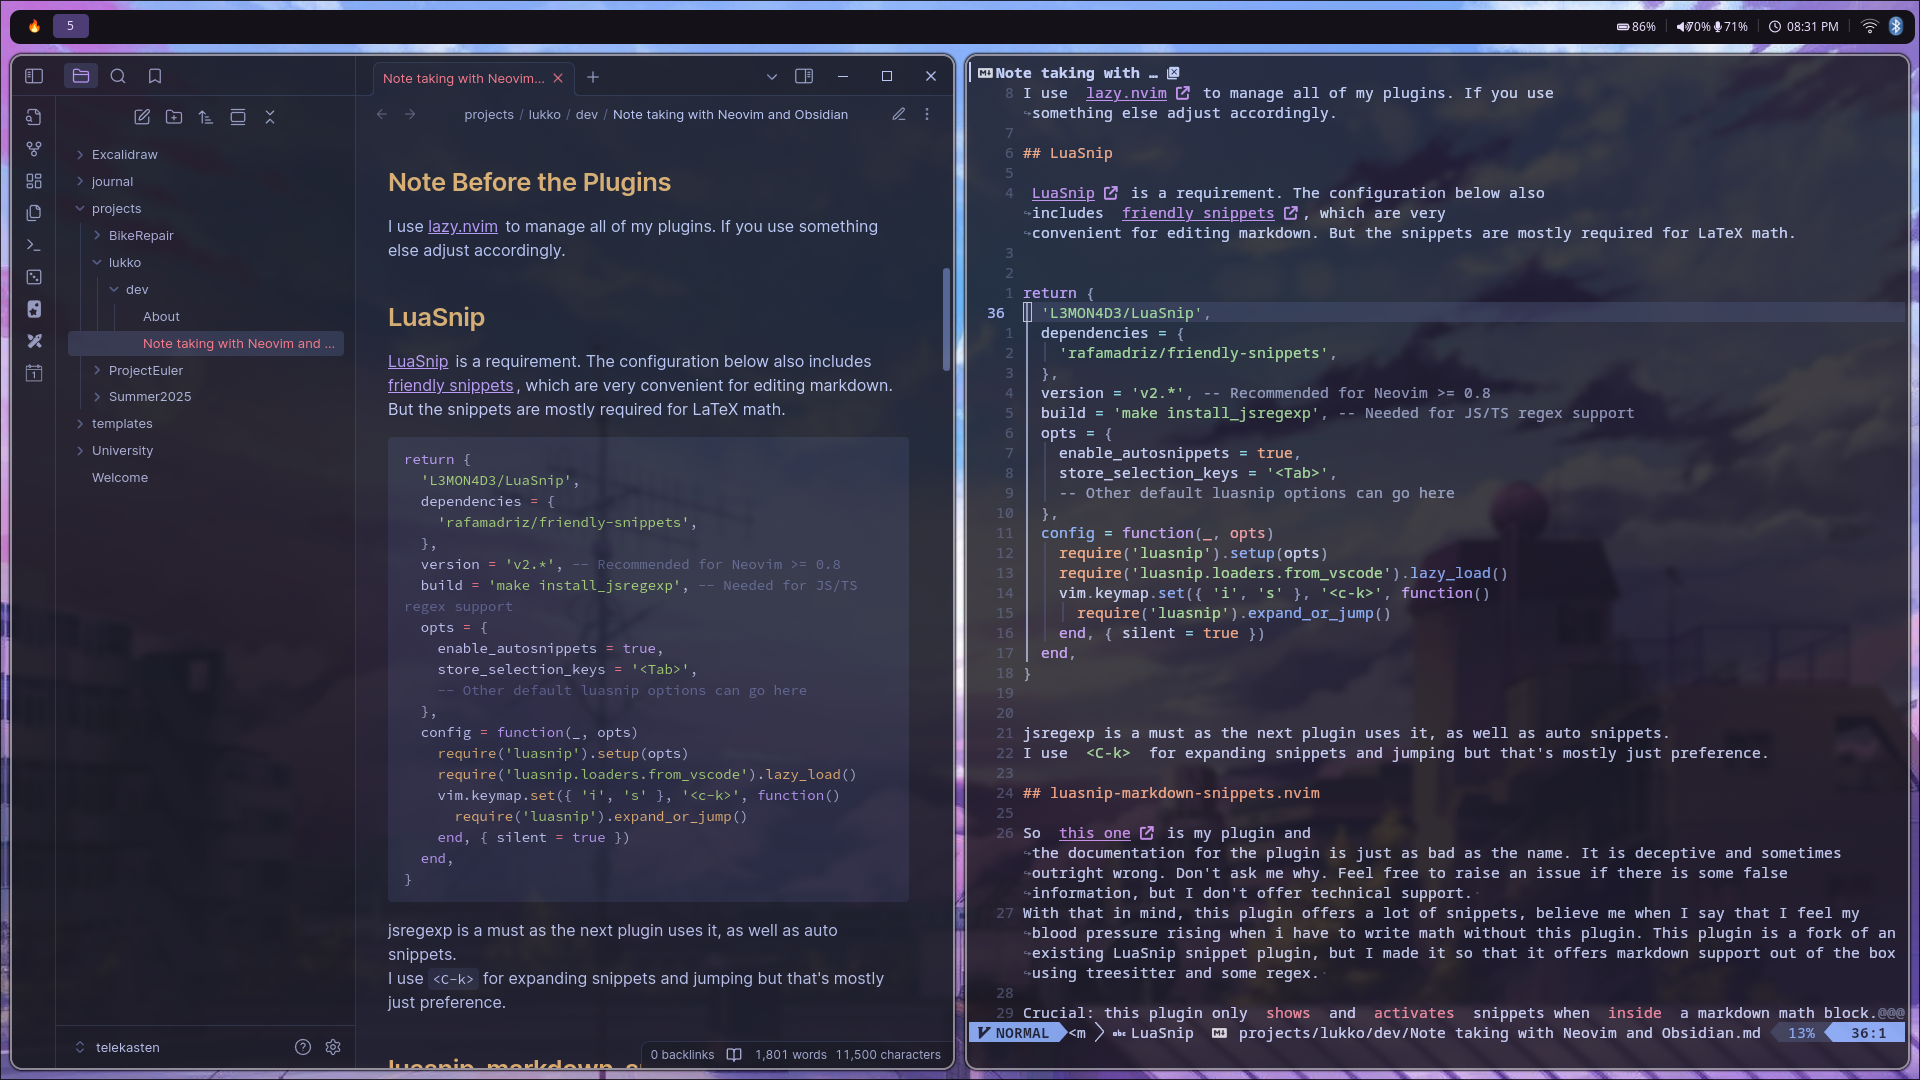Open the random note dice icon

click(34, 277)
